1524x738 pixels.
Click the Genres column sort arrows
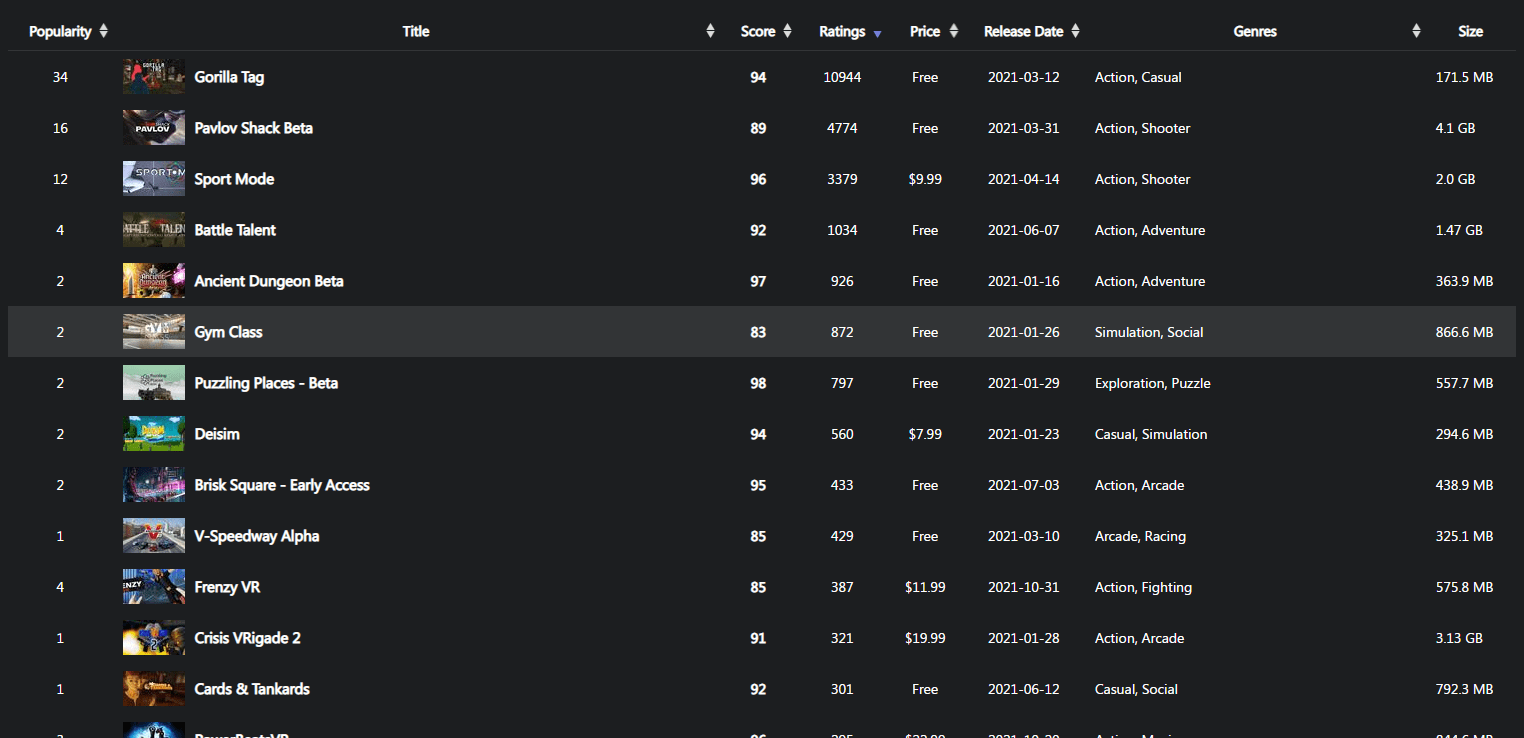(1416, 31)
